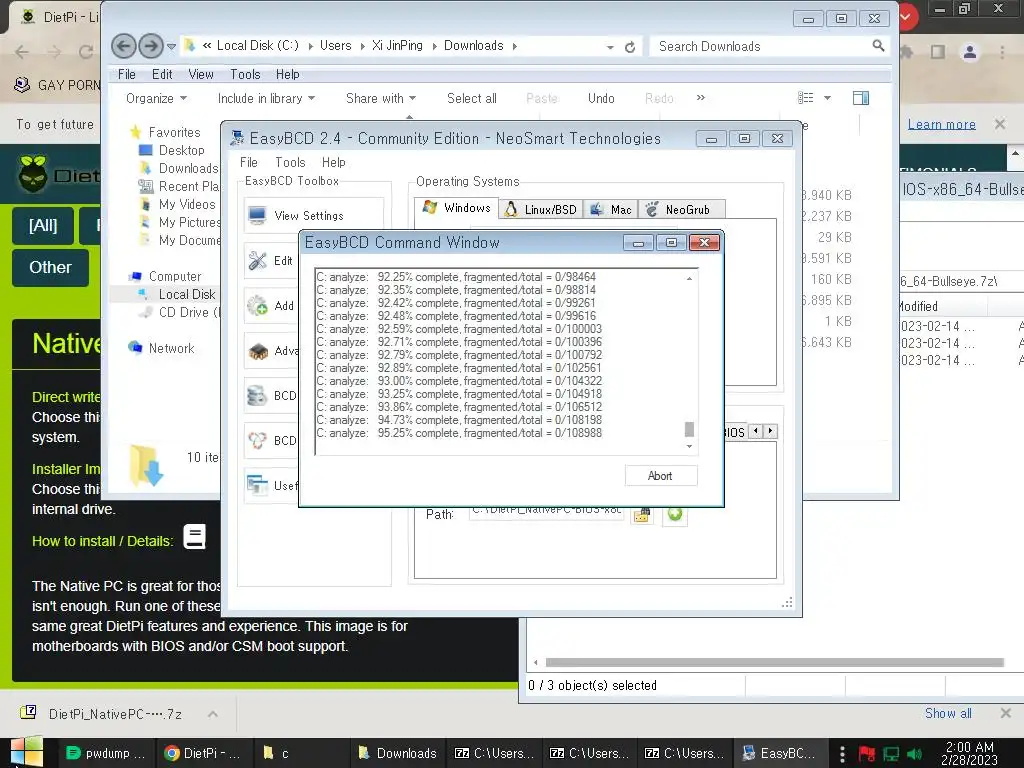Click the green add entry button near Path
Screen dimensions: 1024x768
pyautogui.click(x=675, y=515)
